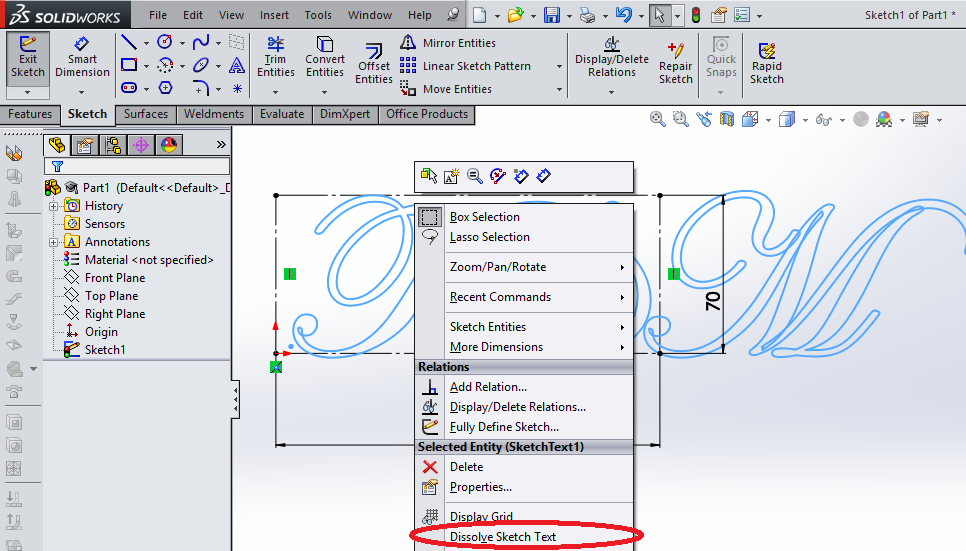Image resolution: width=966 pixels, height=551 pixels.
Task: Click the Rapid Sketch tool
Action: click(766, 63)
